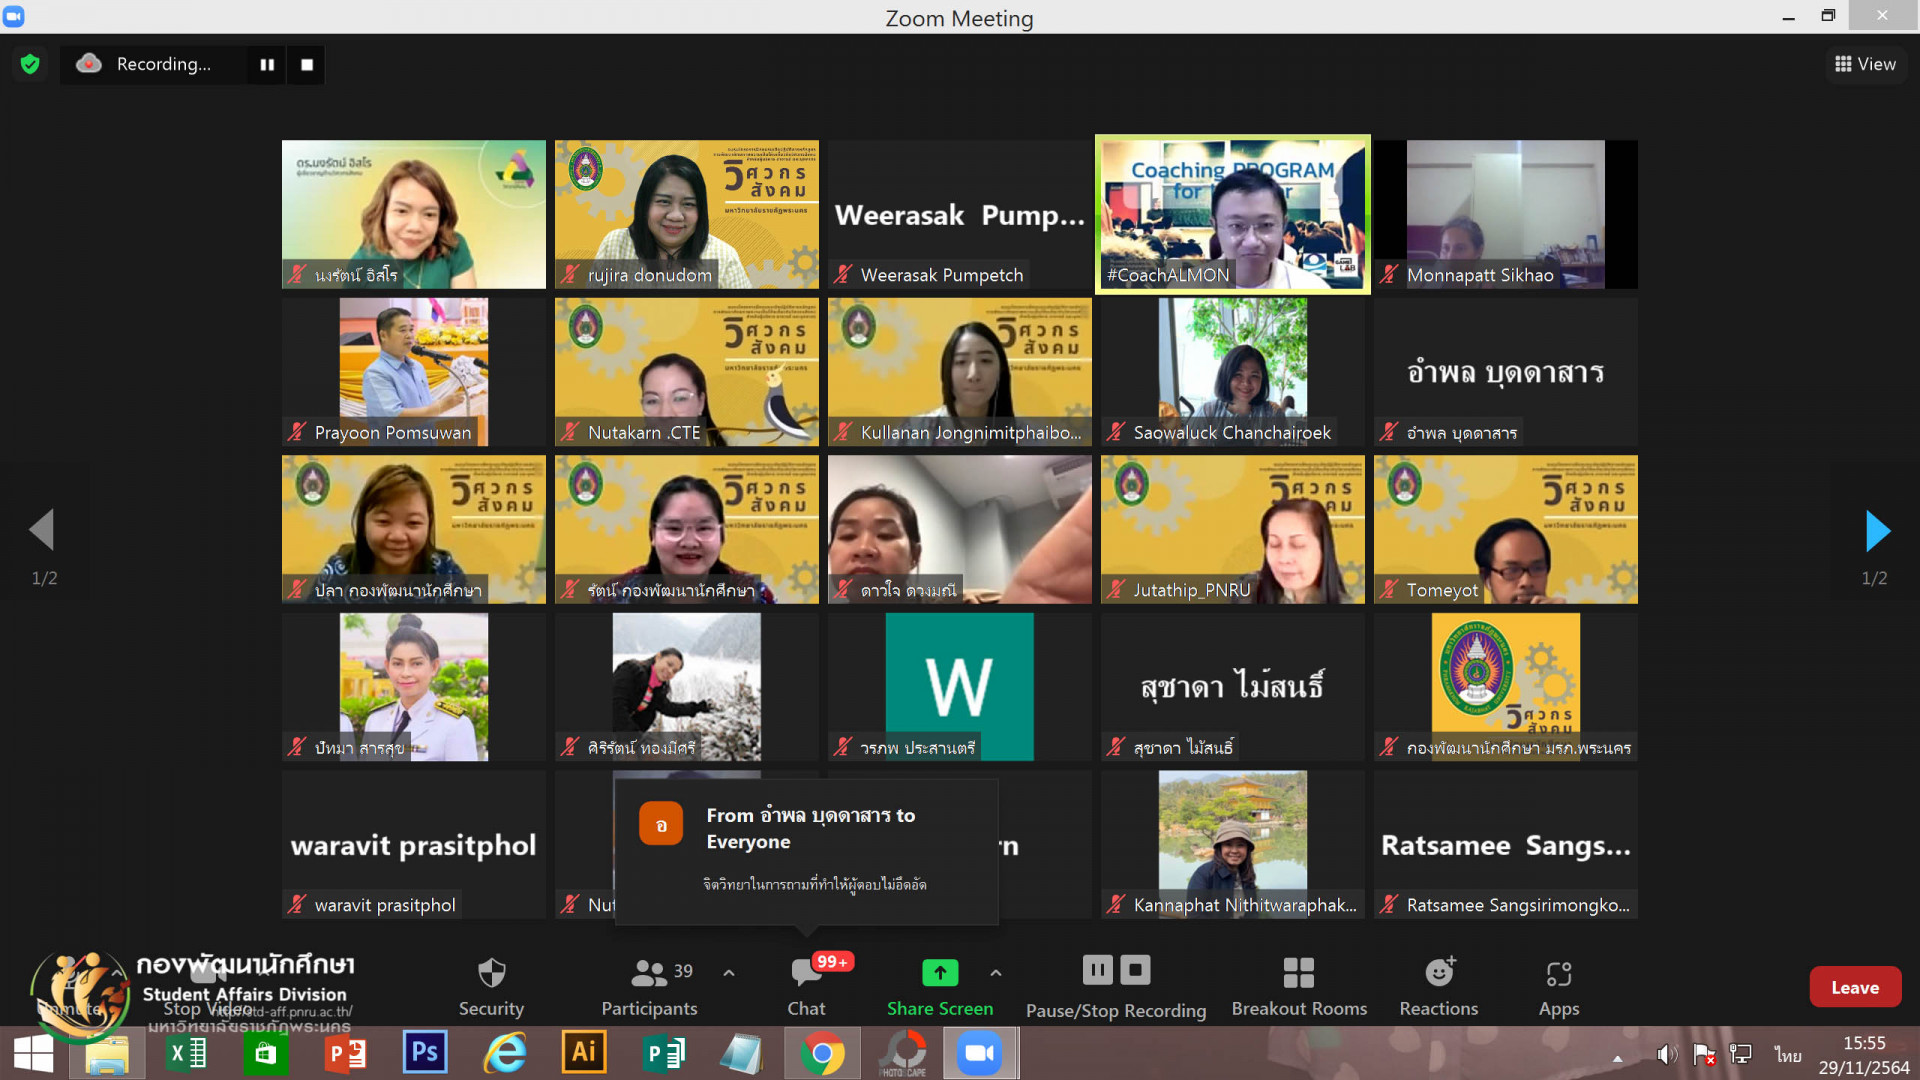Open the Security shield icon

coord(491,973)
